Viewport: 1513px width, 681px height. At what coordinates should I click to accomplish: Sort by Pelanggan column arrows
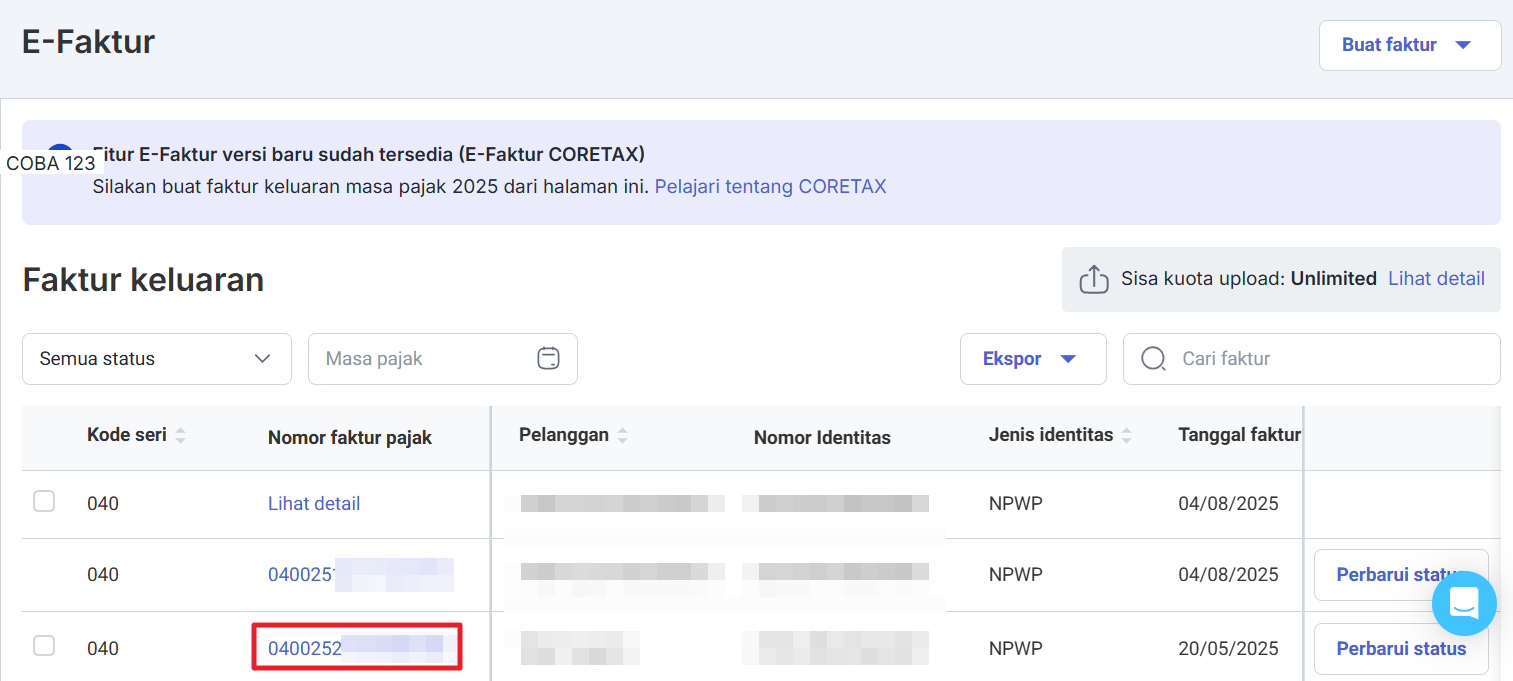click(x=623, y=436)
